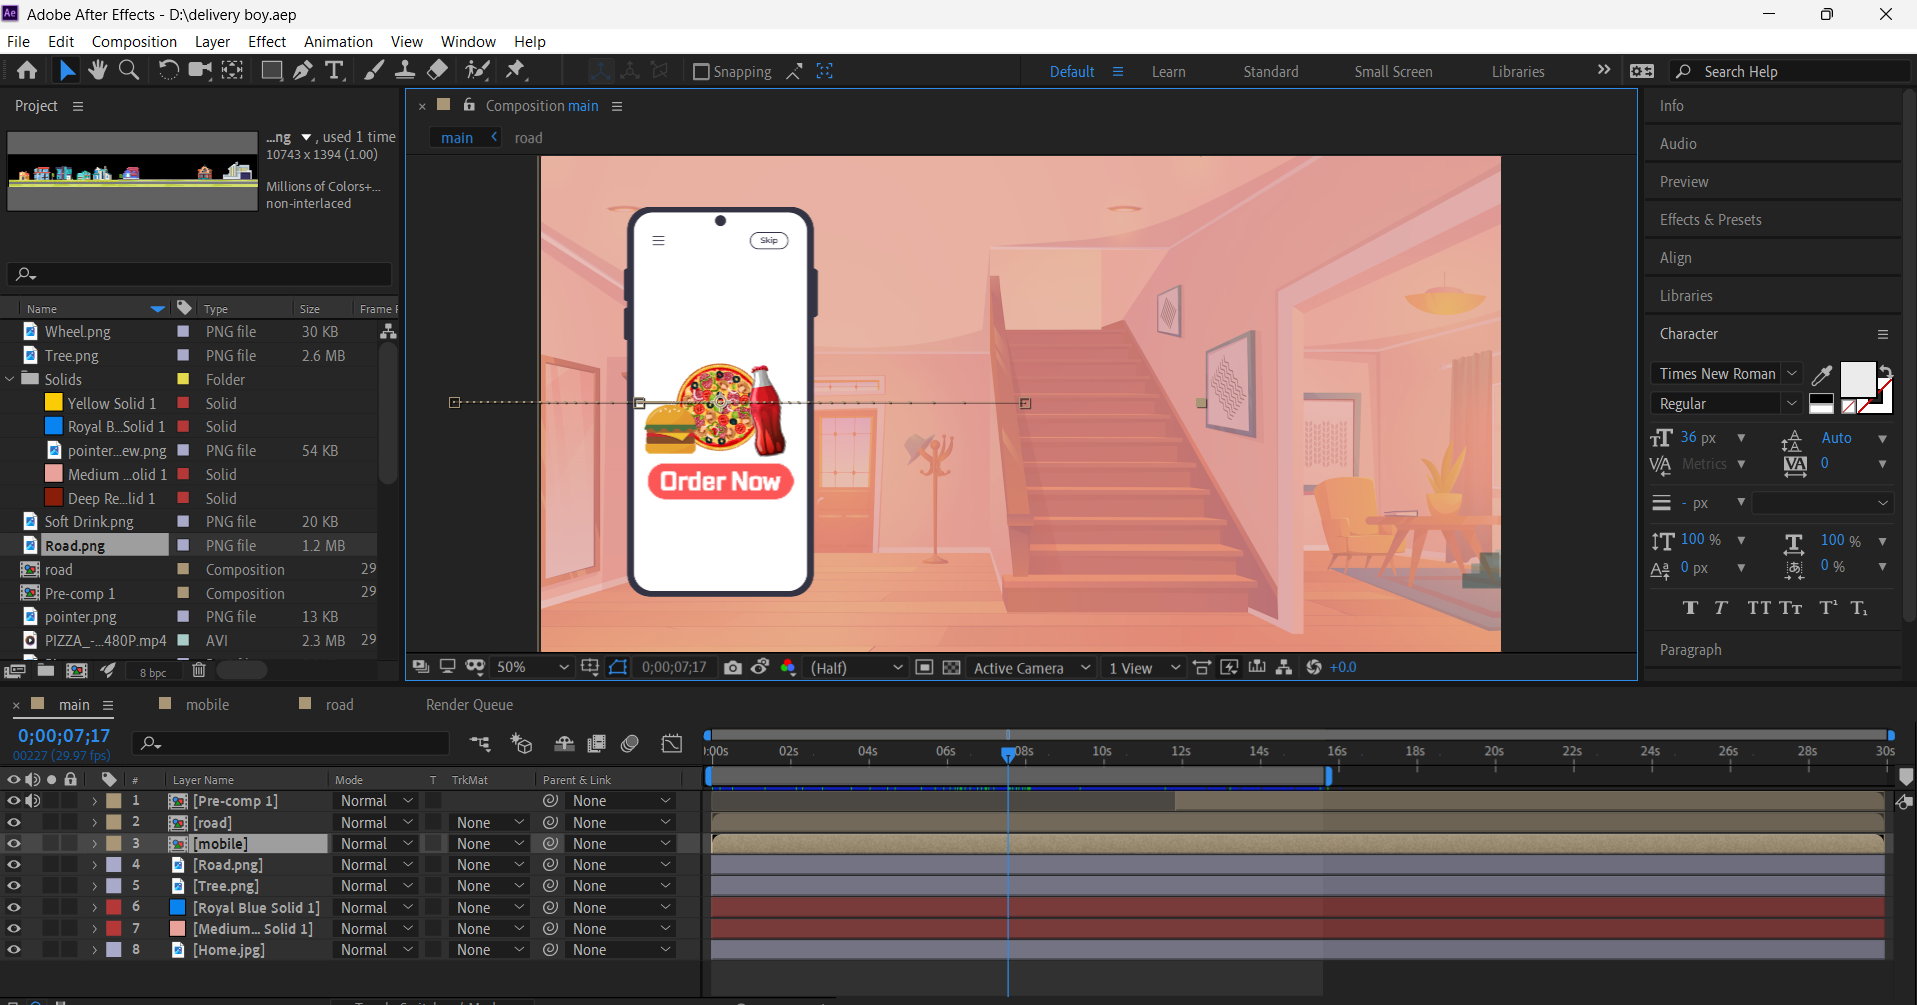Viewport: 1917px width, 1005px height.
Task: Switch to the Render Queue tab
Action: (468, 704)
